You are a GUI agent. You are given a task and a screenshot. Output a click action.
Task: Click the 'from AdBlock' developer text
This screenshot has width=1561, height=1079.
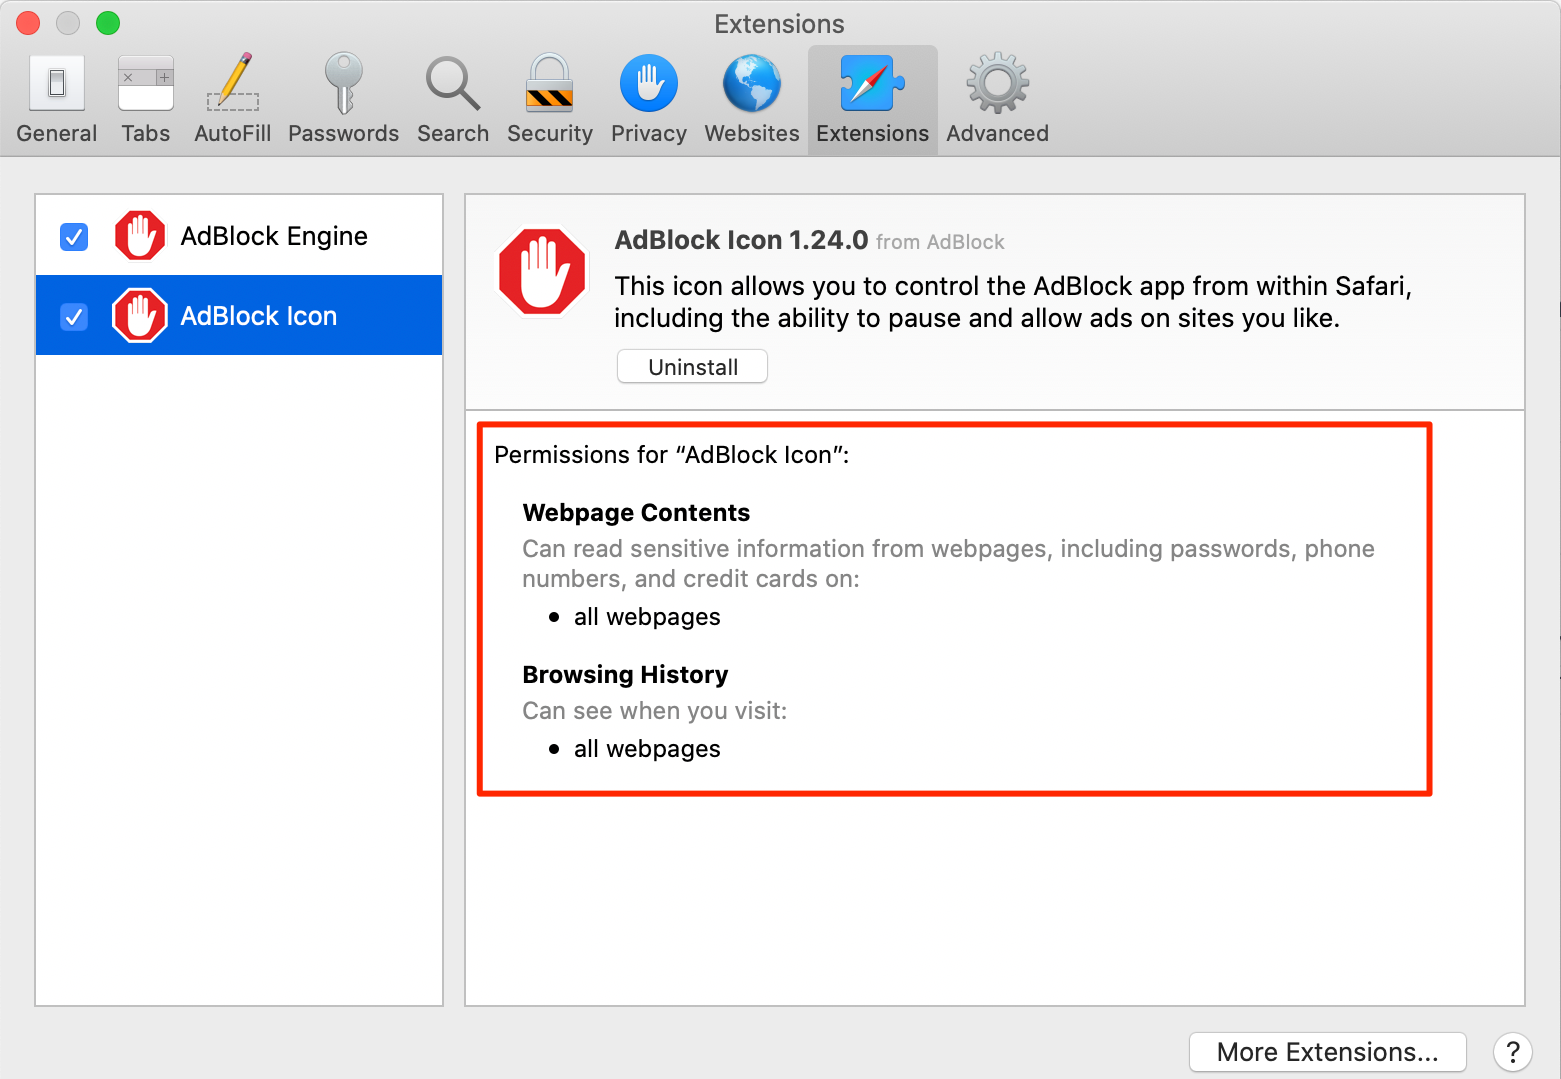pos(940,242)
